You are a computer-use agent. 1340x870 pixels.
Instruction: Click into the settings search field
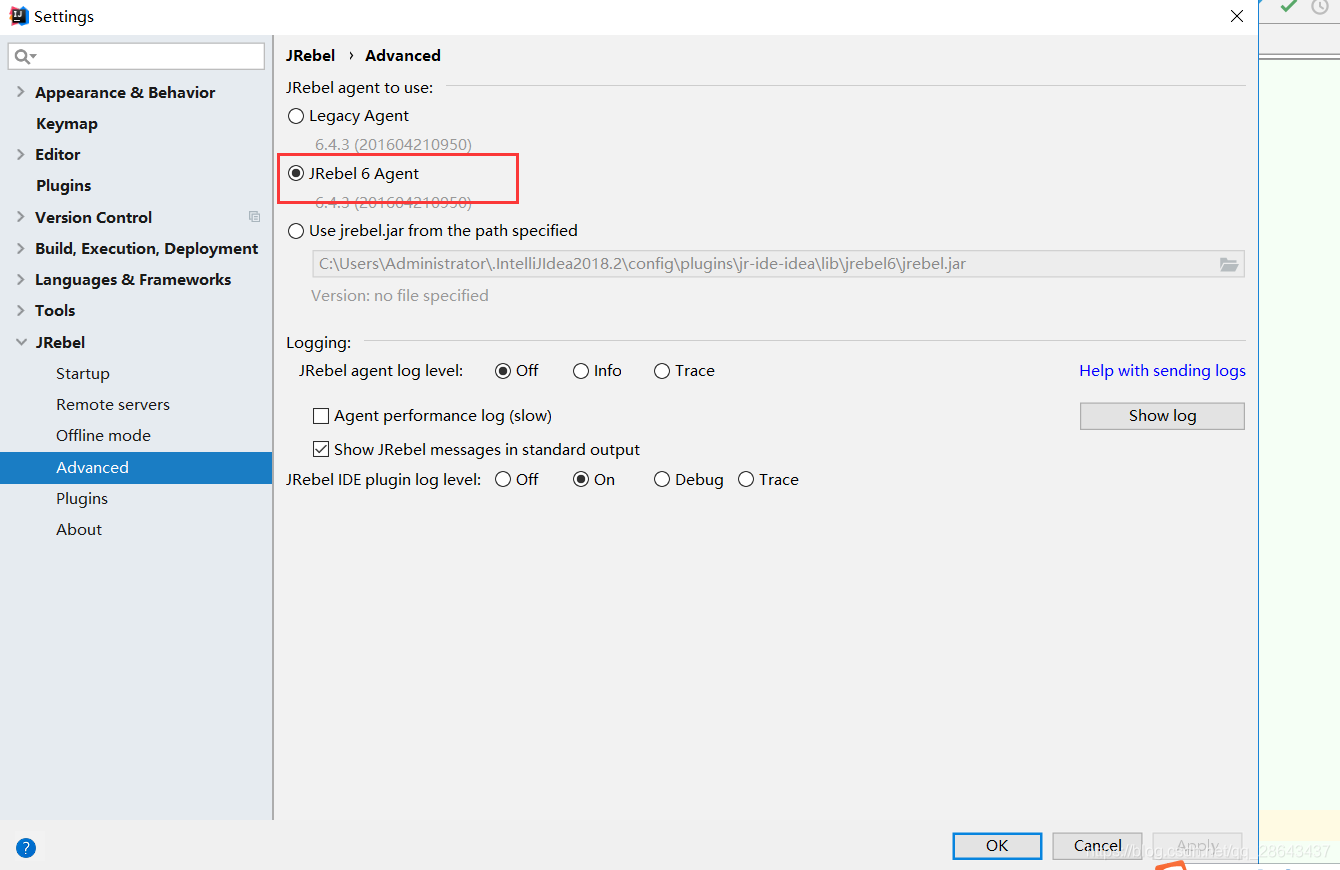137,56
